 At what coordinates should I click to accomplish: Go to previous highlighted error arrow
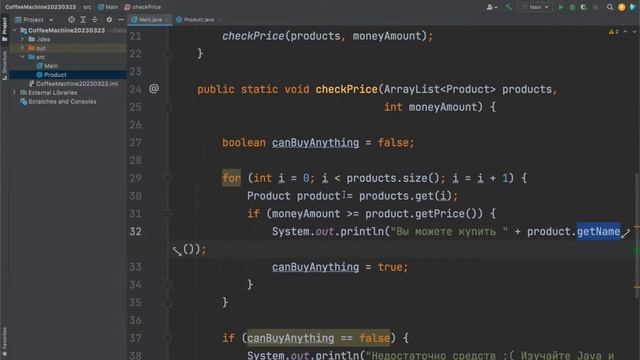[625, 31]
